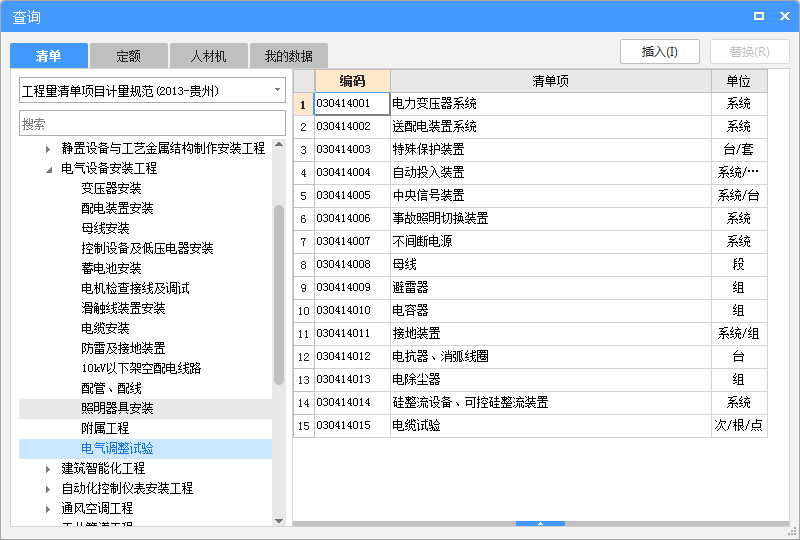Select code cell 030414001

pos(352,104)
